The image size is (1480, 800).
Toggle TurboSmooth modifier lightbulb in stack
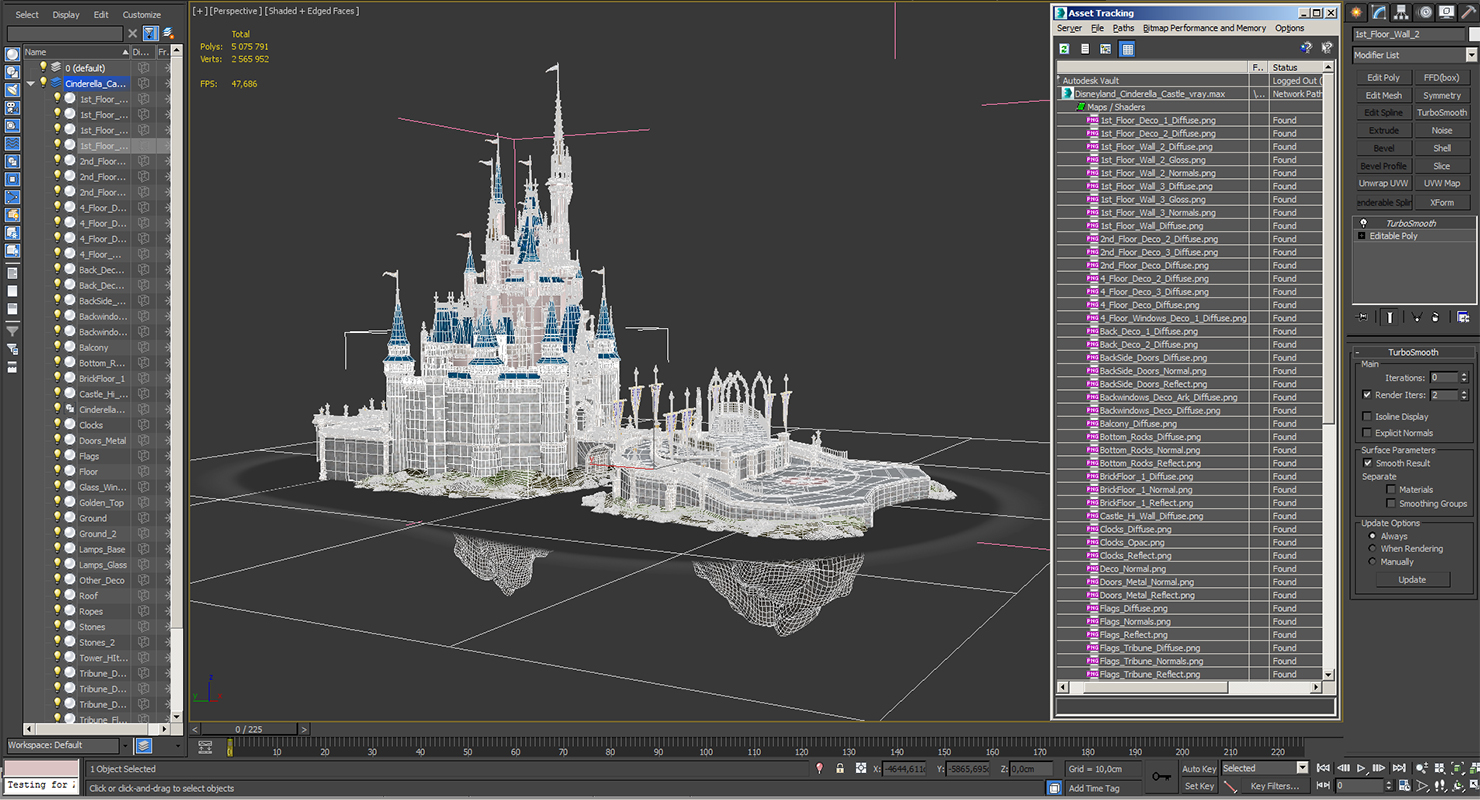(1362, 223)
